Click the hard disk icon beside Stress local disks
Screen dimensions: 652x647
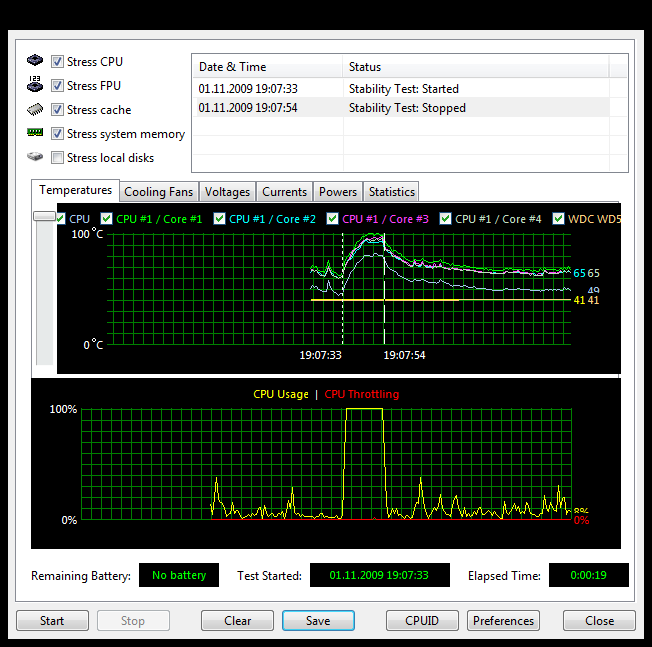(35, 157)
